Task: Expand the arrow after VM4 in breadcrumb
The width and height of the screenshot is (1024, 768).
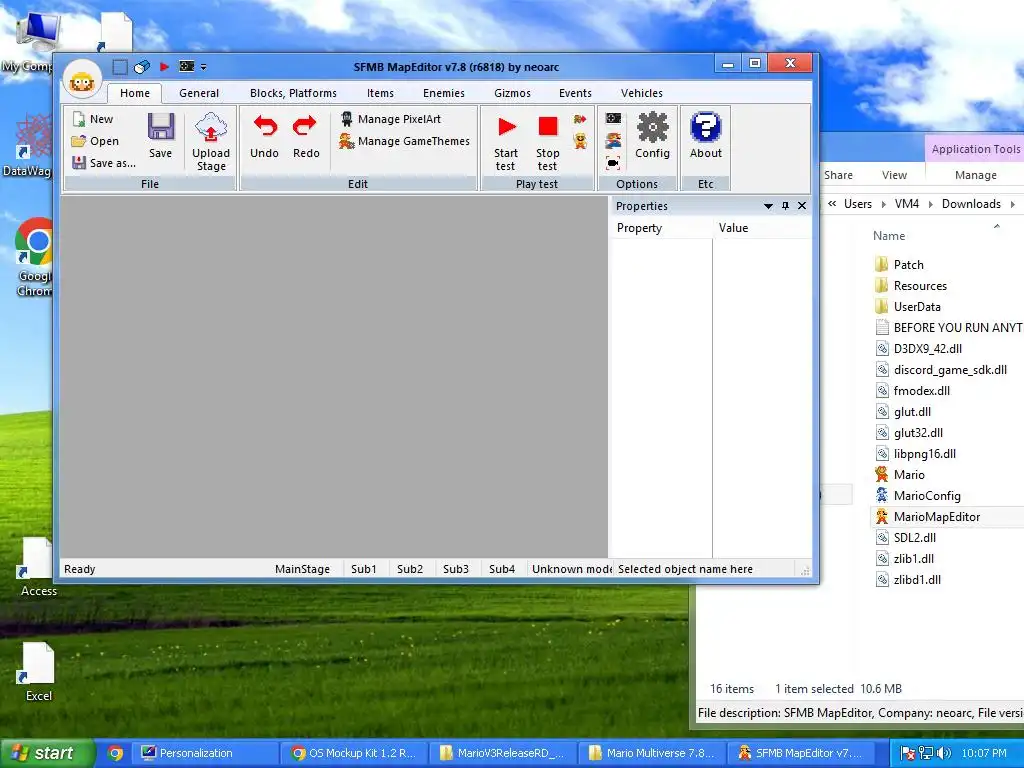Action: coord(931,204)
